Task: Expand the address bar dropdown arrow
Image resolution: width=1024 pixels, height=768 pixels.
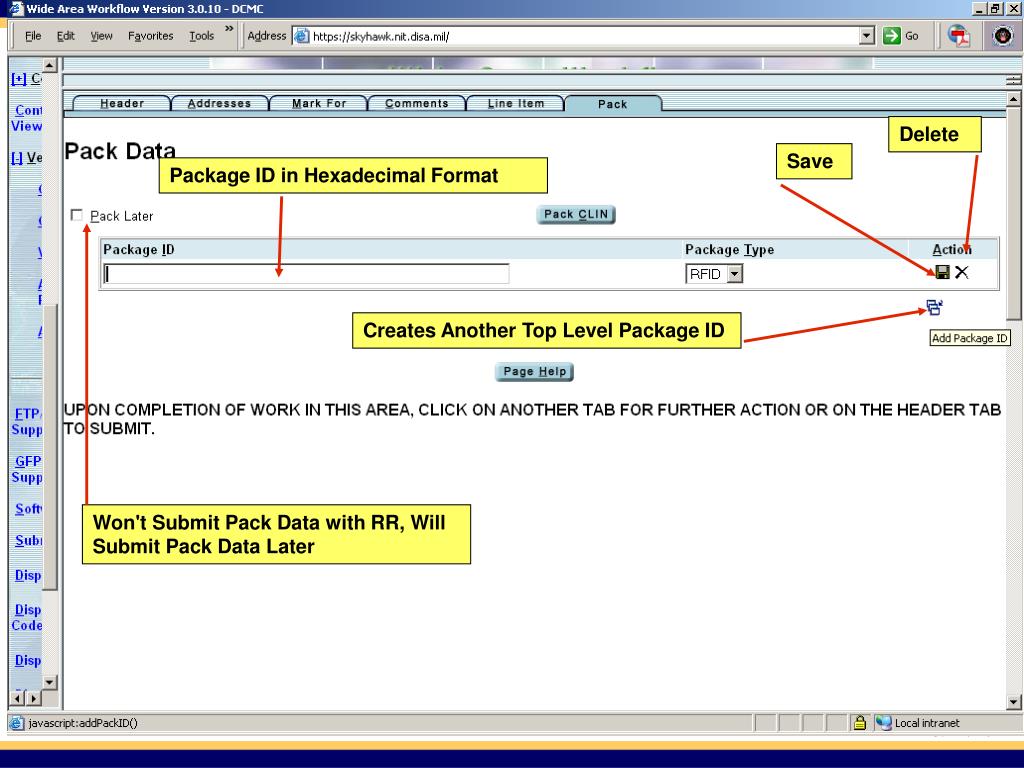Action: 867,36
